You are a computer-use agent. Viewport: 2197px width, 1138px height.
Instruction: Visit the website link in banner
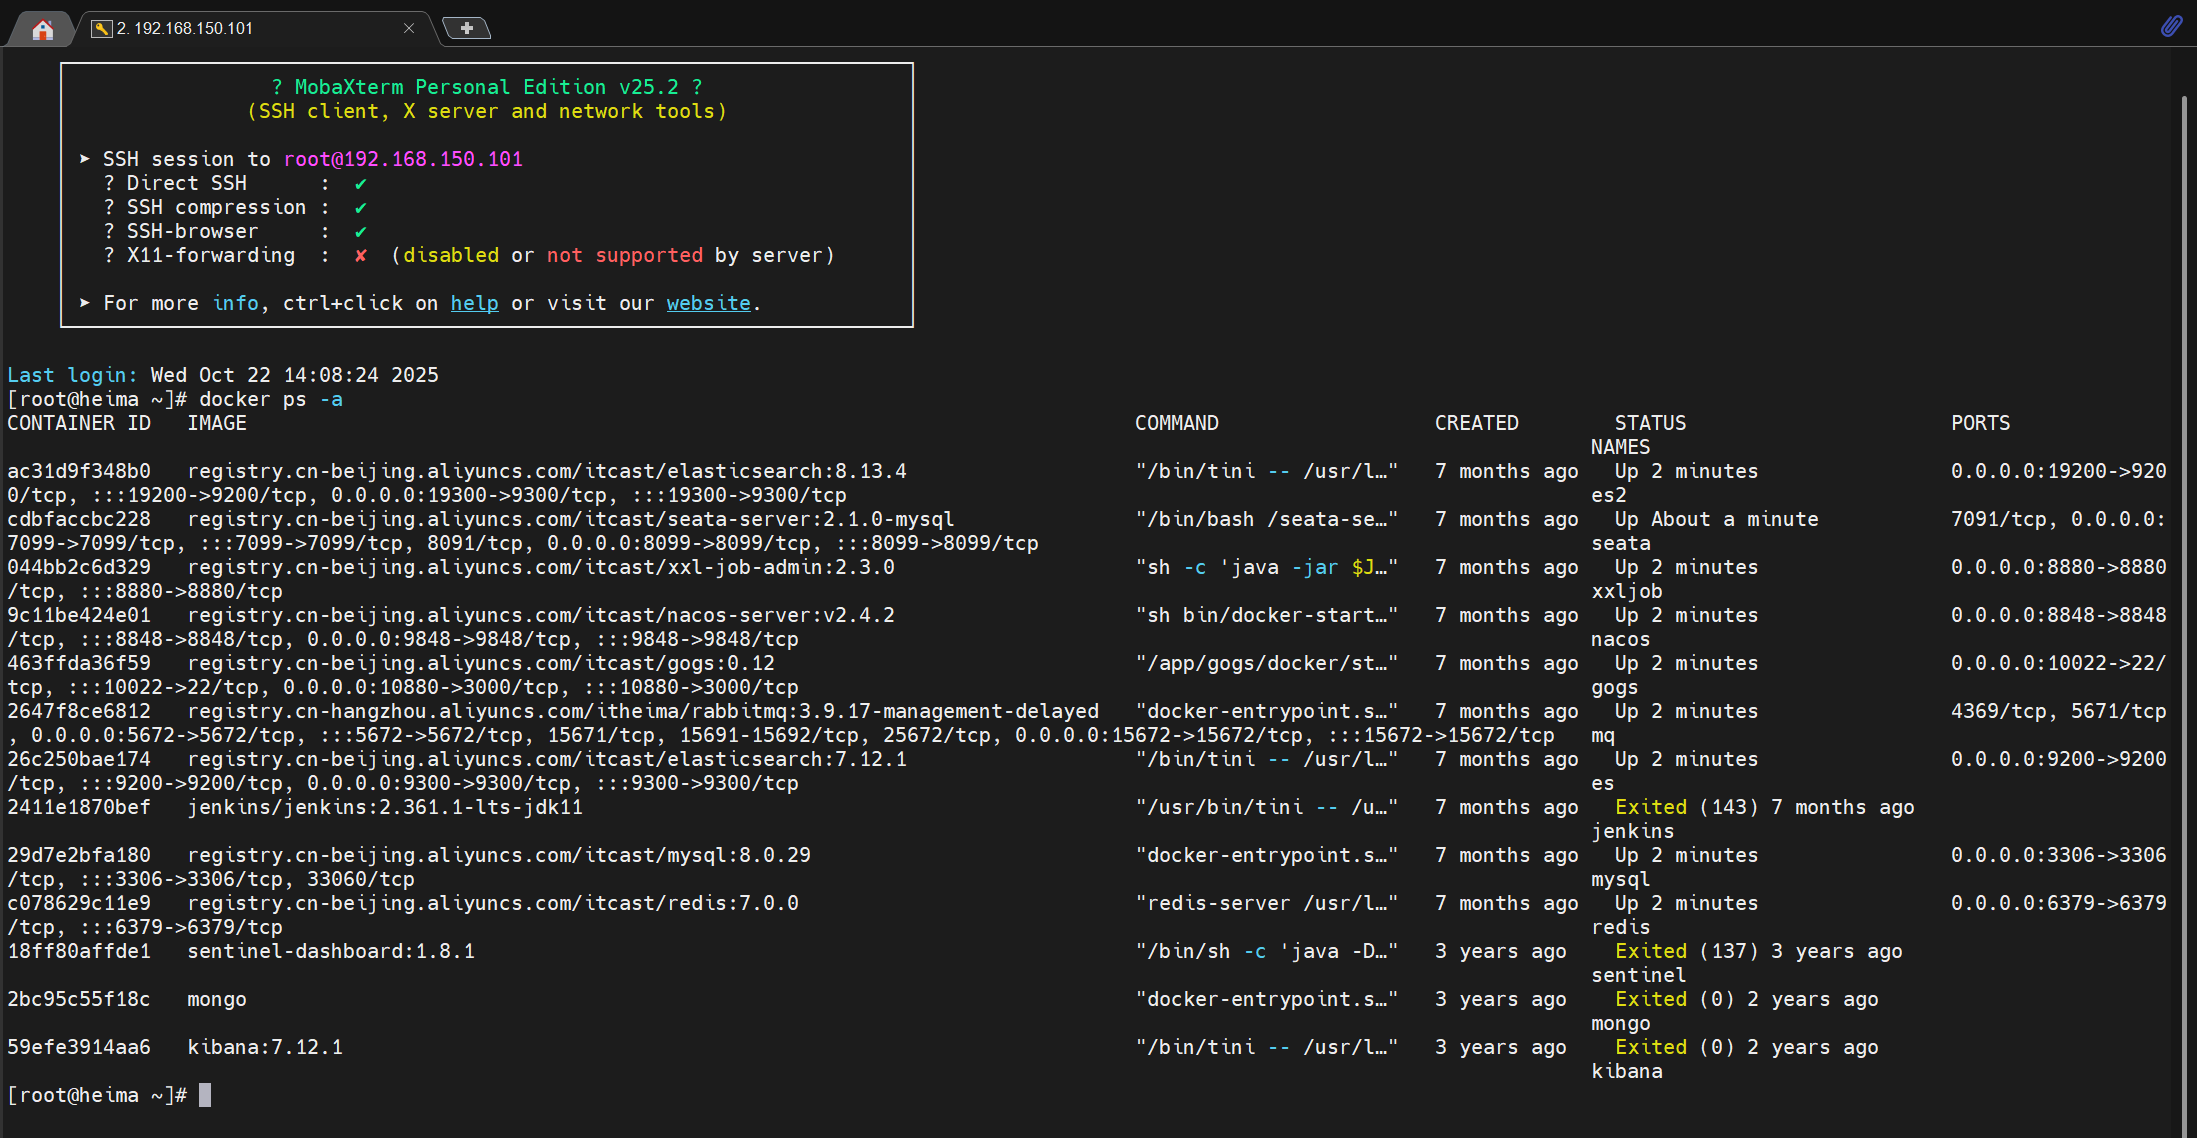[708, 303]
